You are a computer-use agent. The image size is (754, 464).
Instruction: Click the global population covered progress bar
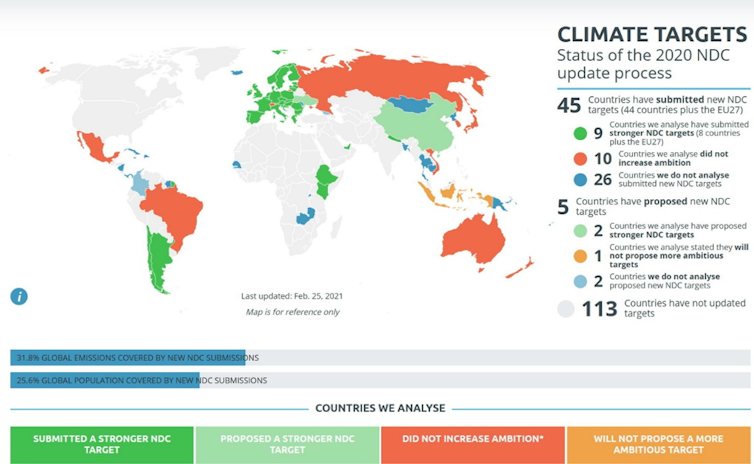[x=381, y=381]
